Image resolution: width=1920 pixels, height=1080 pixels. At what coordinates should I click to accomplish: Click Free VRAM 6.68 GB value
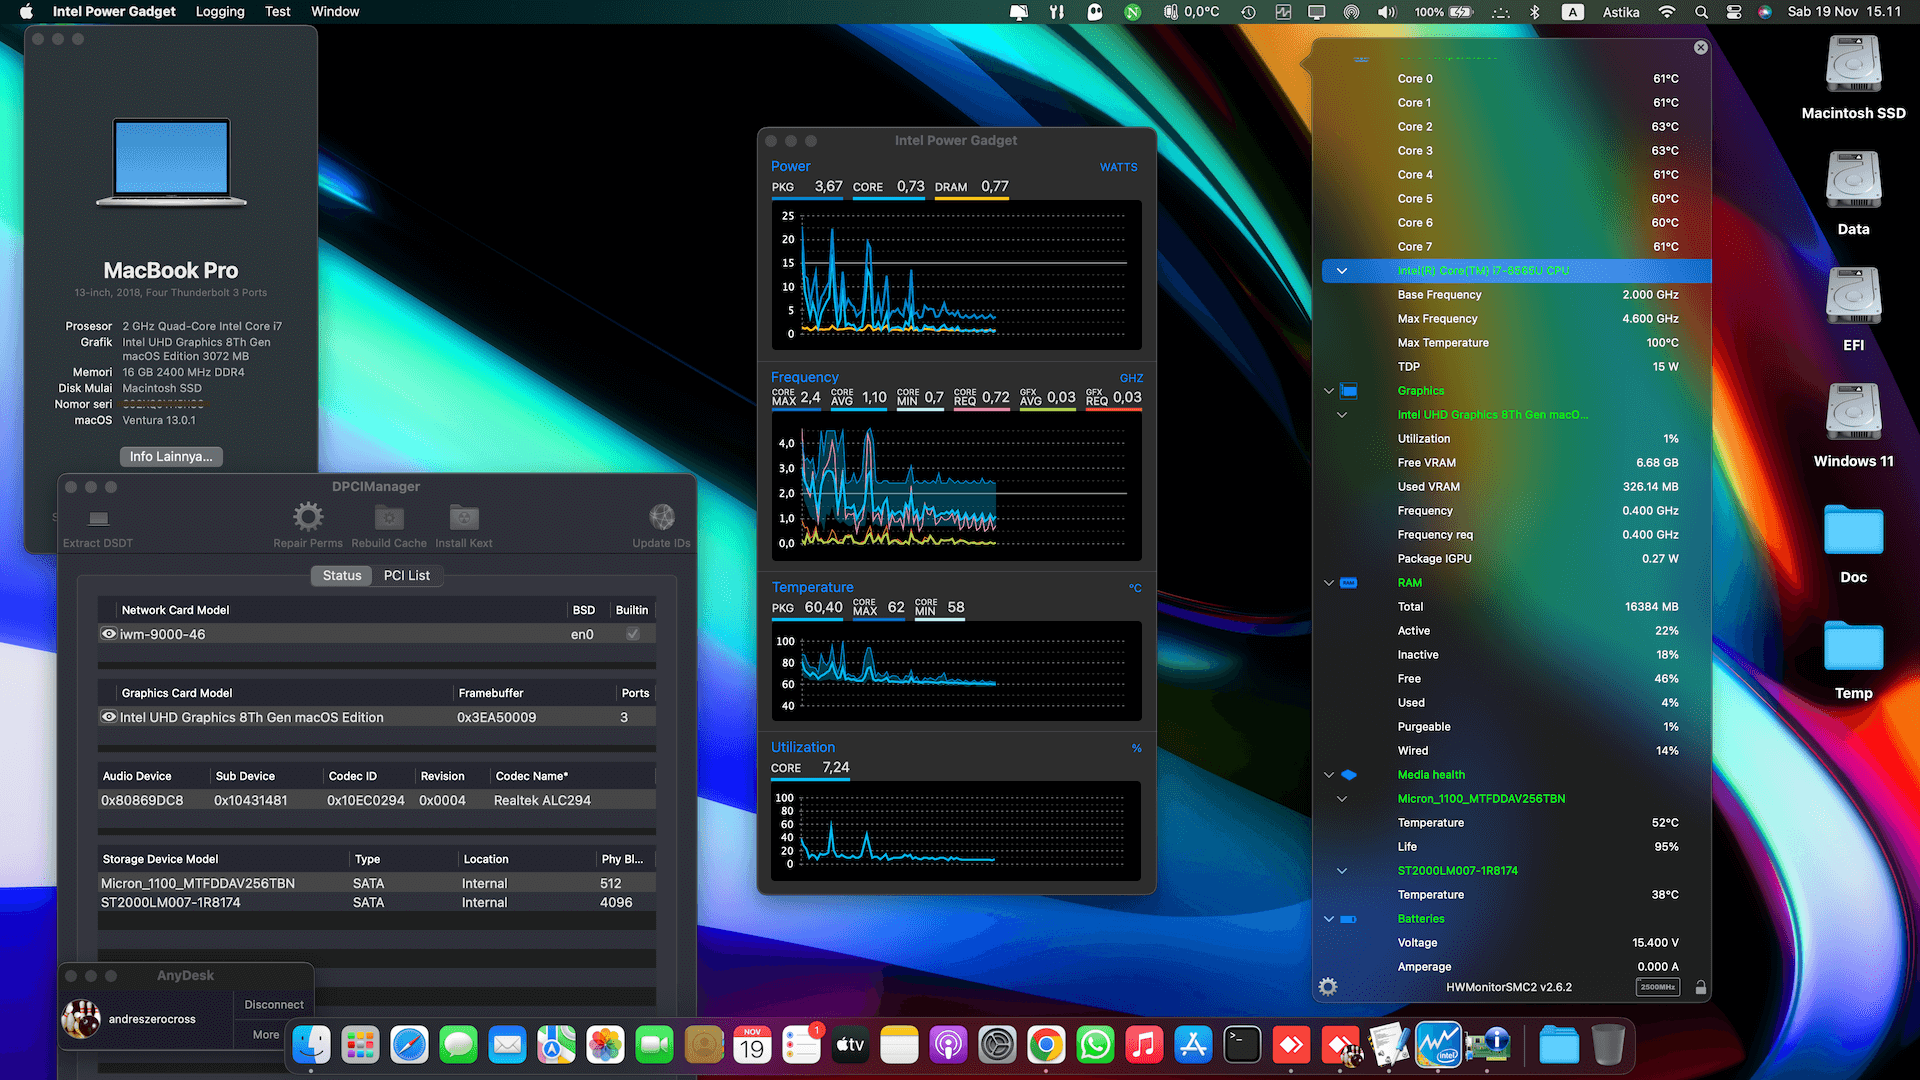tap(1657, 463)
